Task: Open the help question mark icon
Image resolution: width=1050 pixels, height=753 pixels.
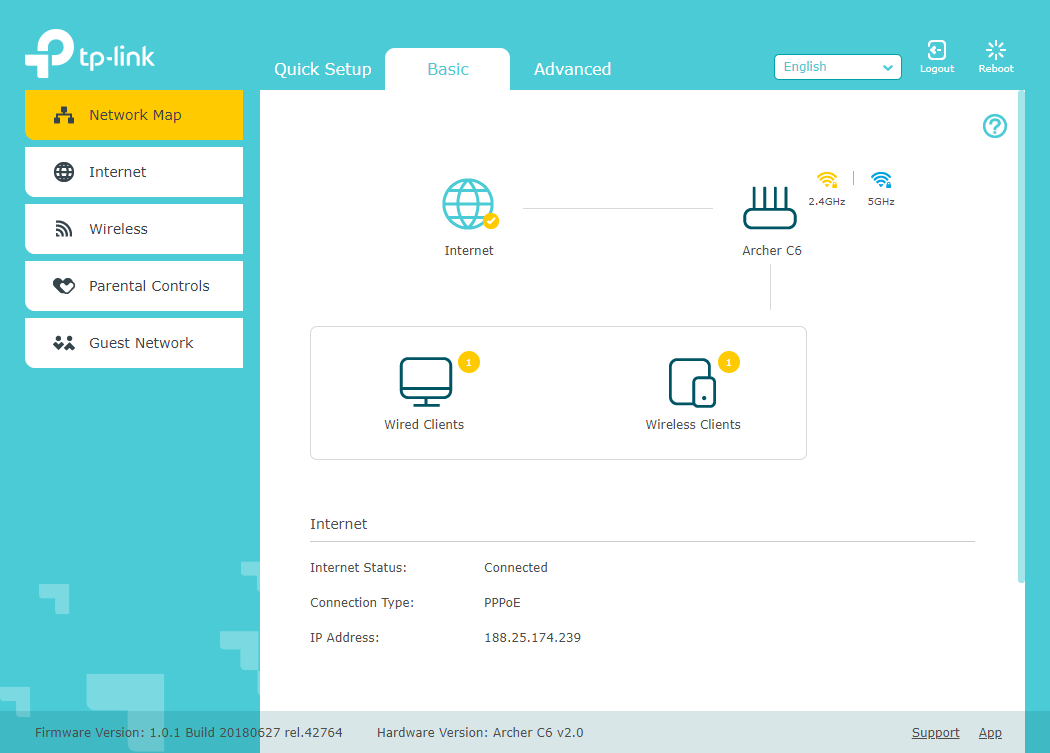Action: click(994, 126)
